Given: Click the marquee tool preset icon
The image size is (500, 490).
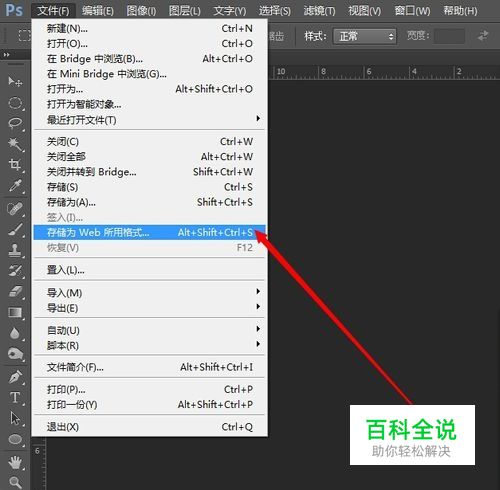Looking at the screenshot, I should tap(24, 35).
